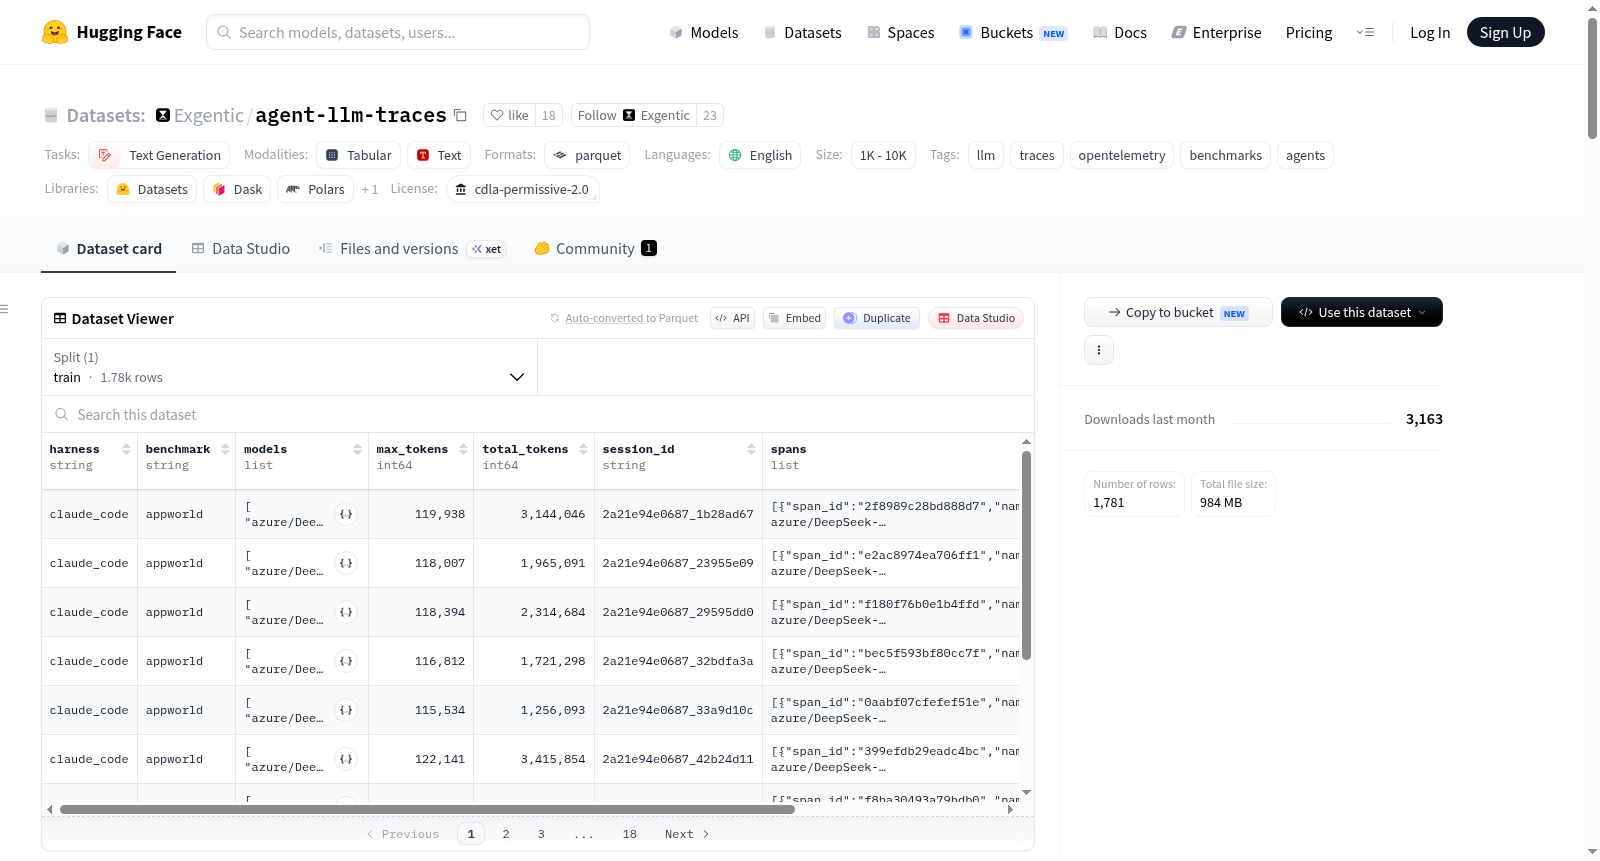The height and width of the screenshot is (861, 1600).
Task: Sort by the total_tokens column
Action: coord(583,449)
